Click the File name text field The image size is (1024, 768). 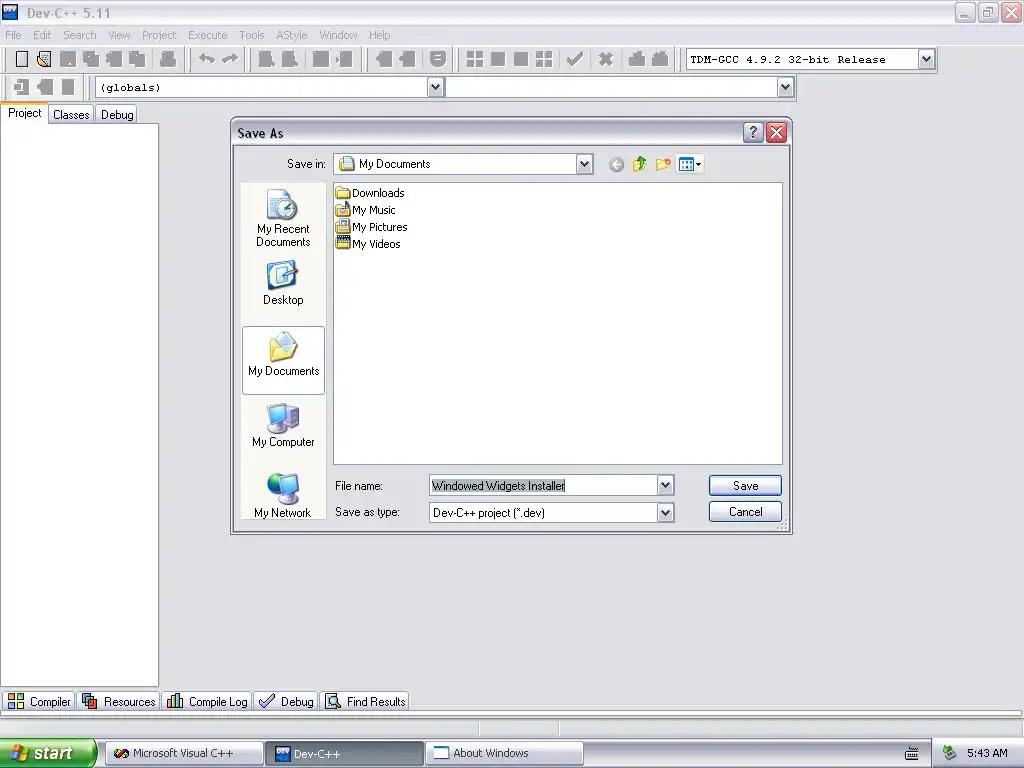tap(543, 485)
